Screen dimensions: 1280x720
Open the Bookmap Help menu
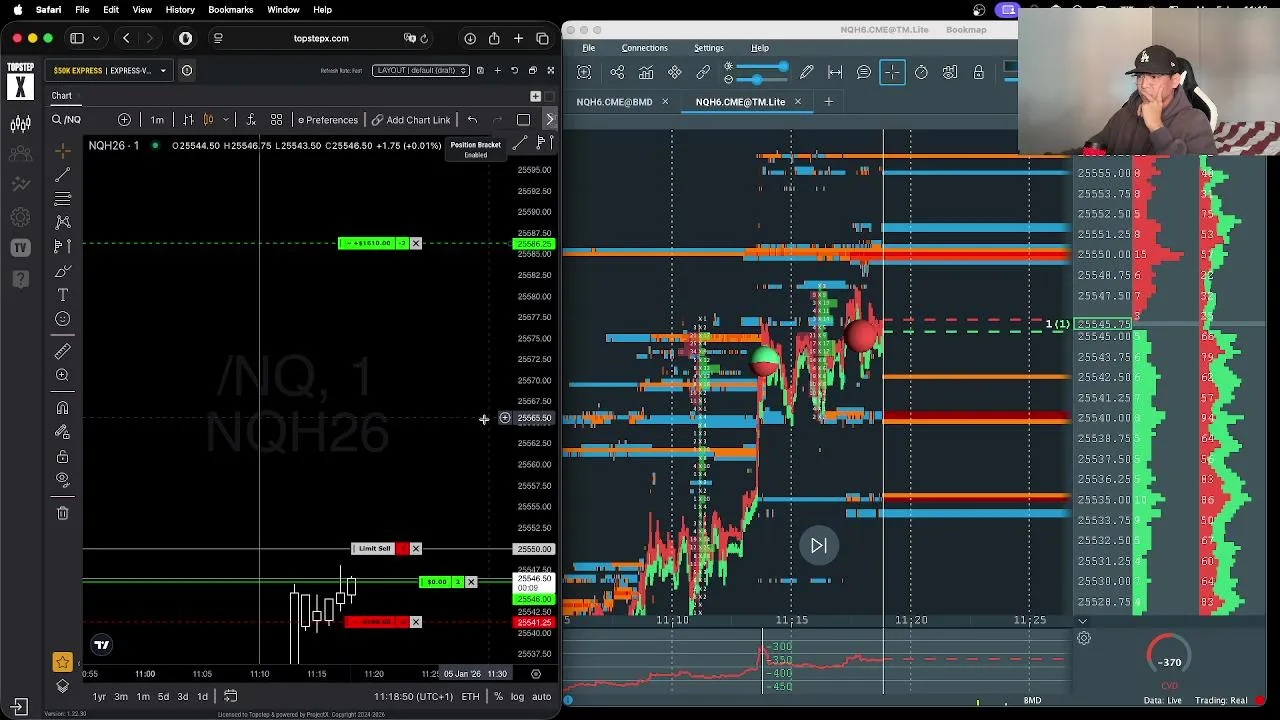click(x=760, y=48)
